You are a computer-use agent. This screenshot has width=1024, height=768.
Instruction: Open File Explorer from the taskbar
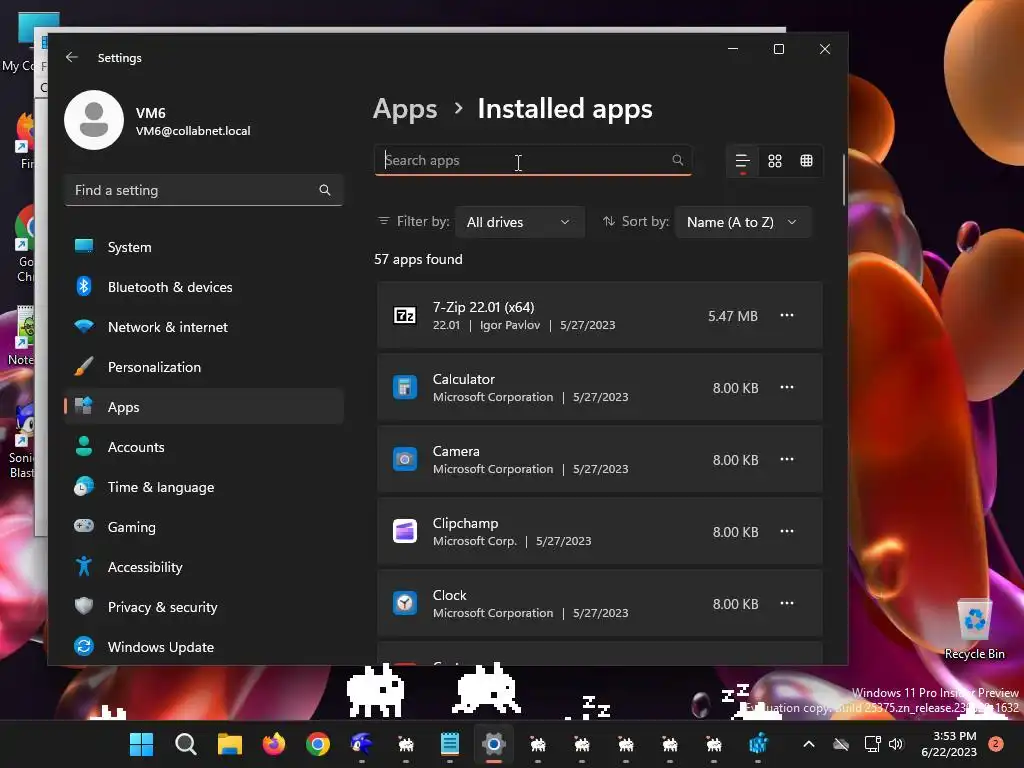click(230, 744)
